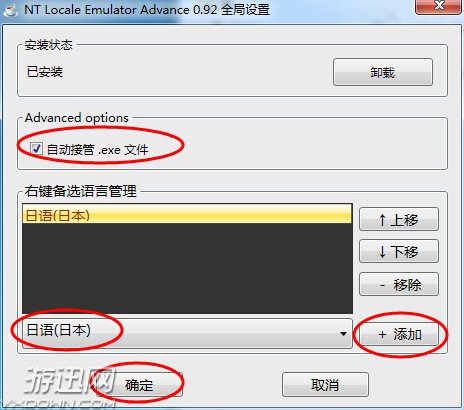Click the 右键备选语言管理 group heading
The width and height of the screenshot is (464, 410).
81,191
